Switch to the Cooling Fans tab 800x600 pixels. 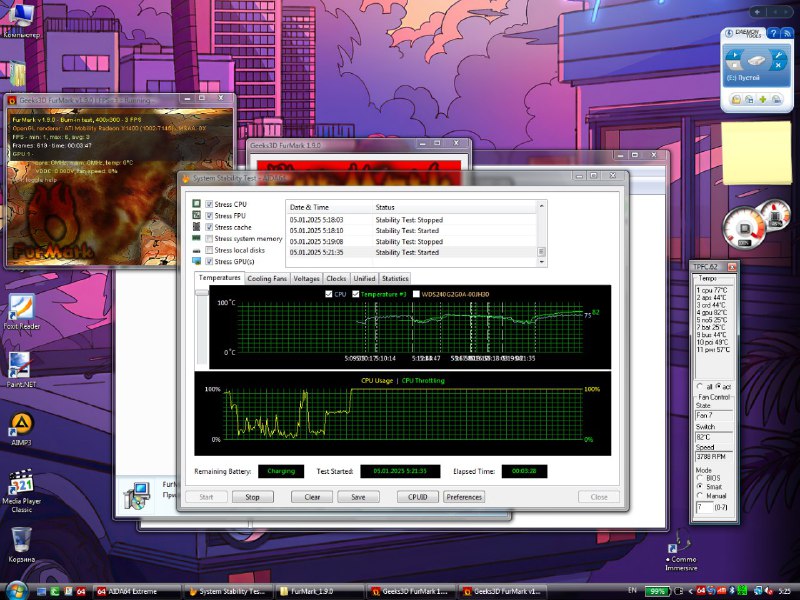(267, 279)
